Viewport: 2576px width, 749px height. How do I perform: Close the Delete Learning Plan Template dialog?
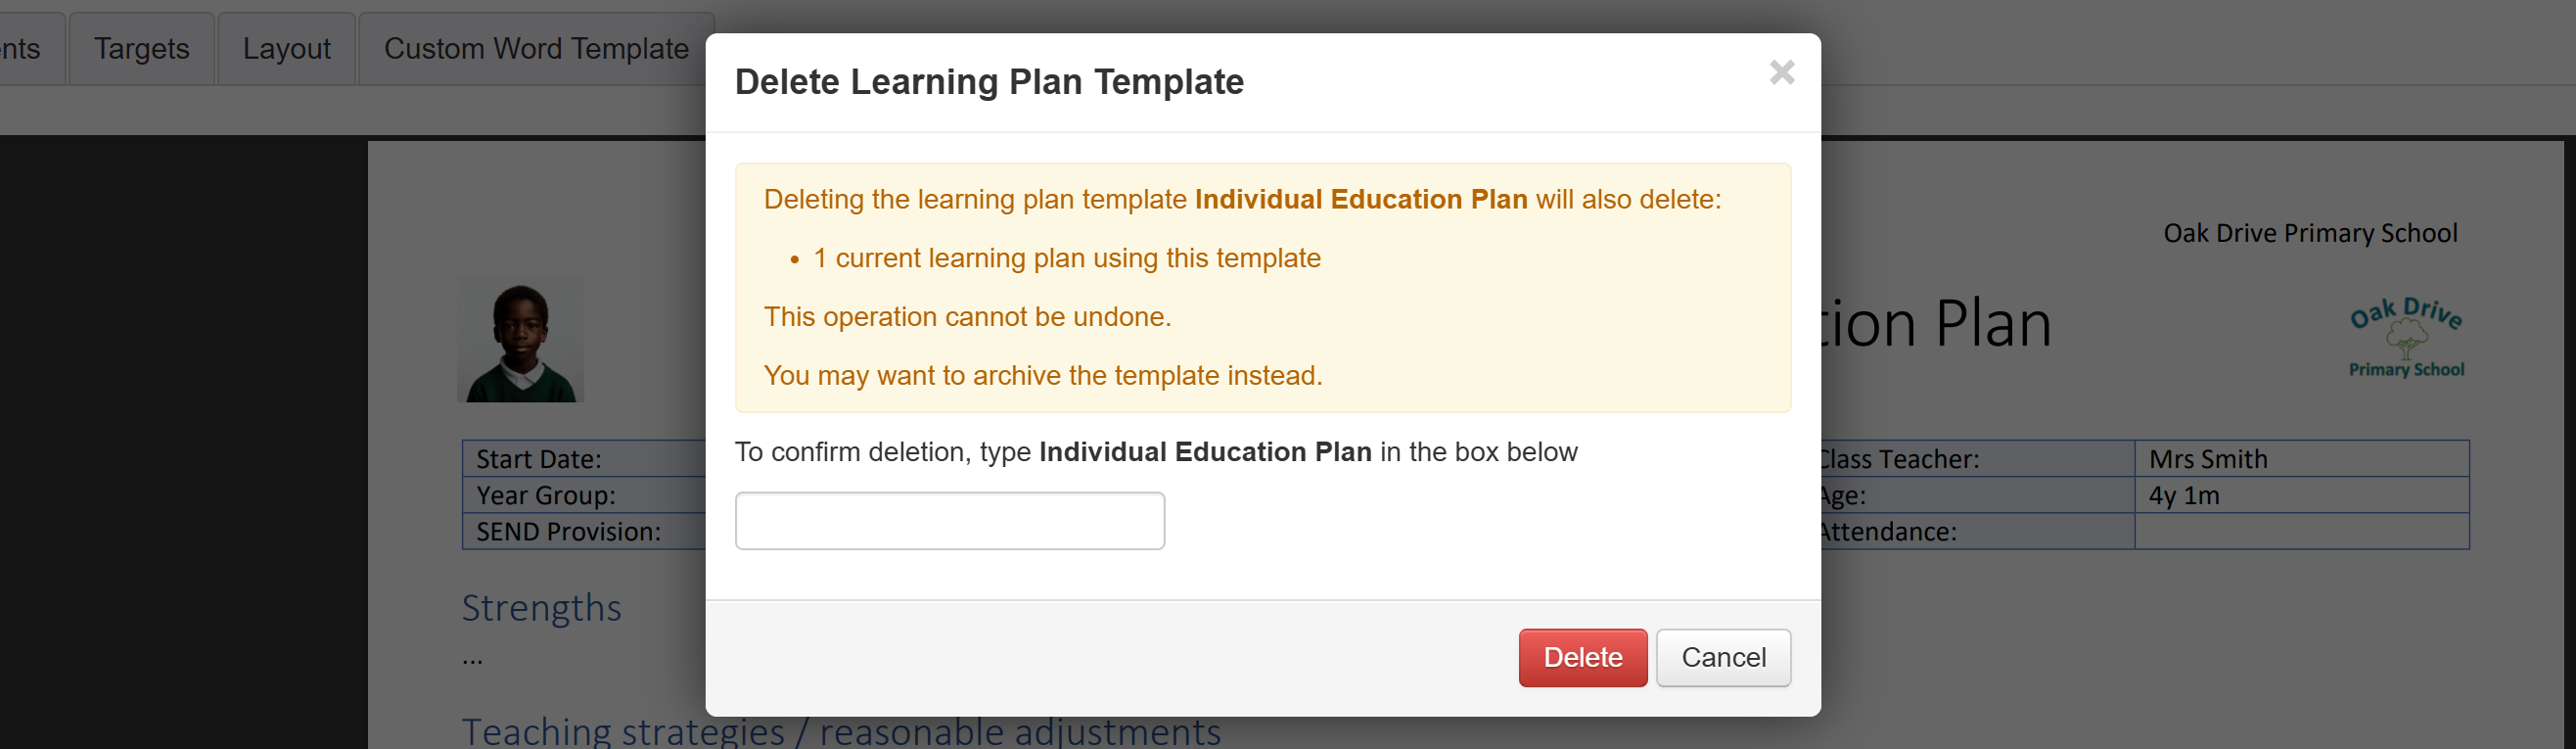click(1781, 73)
